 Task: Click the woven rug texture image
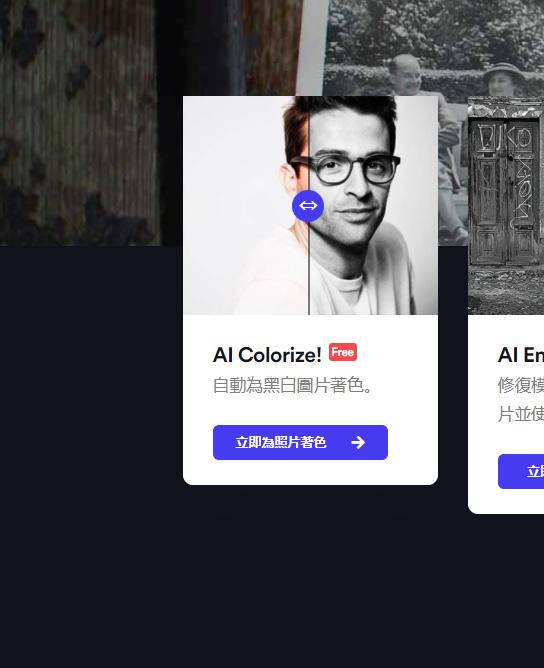point(80,123)
